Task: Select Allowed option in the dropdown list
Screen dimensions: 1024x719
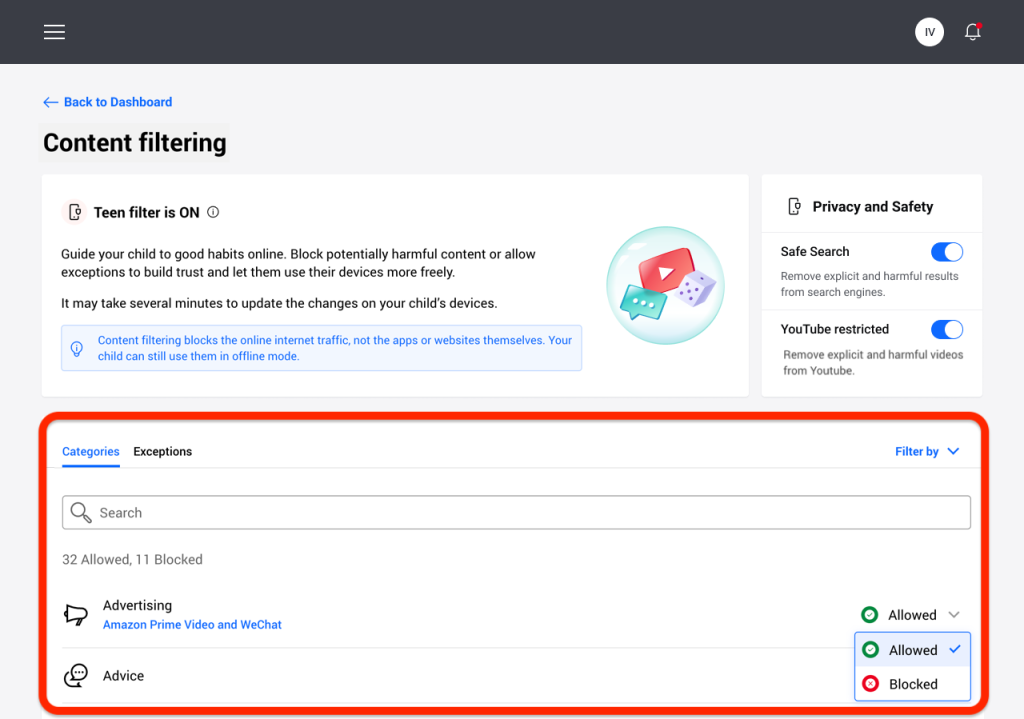Action: [x=912, y=650]
